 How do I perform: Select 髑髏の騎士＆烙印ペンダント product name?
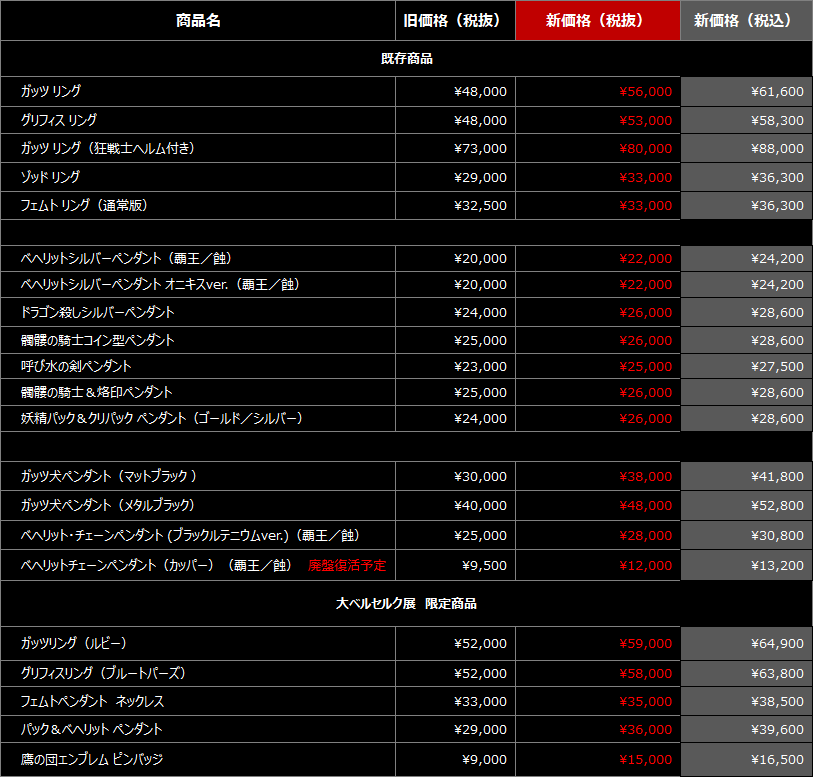click(96, 392)
